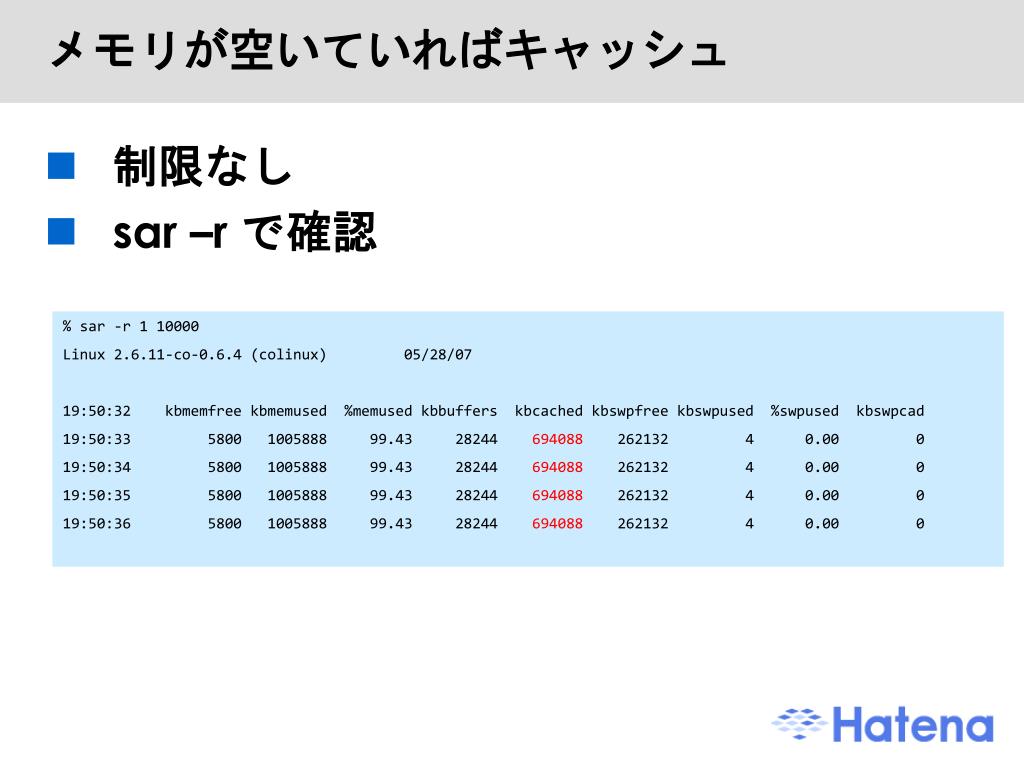Click 0.00 in the 19:50:34 row

pos(822,467)
